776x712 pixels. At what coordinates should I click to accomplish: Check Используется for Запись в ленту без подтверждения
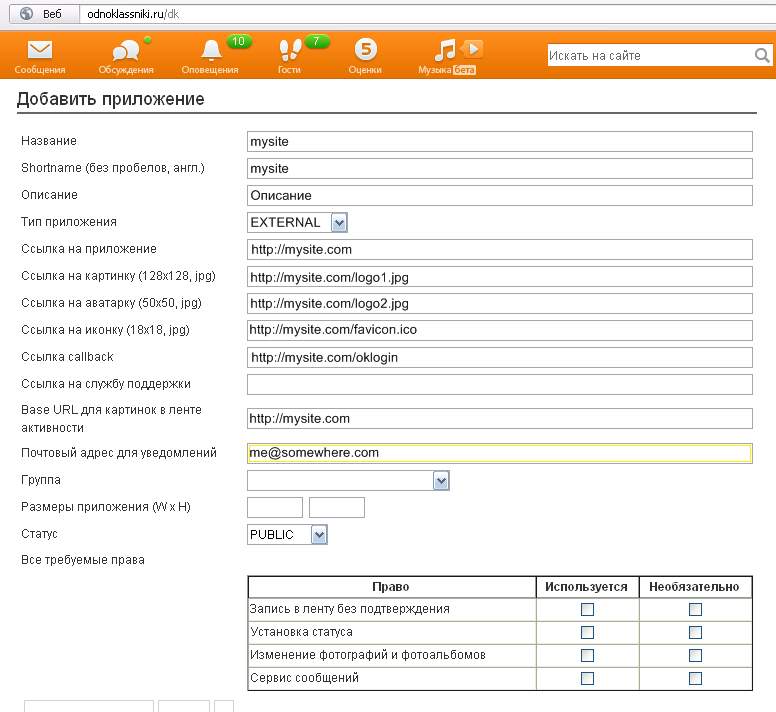click(587, 610)
